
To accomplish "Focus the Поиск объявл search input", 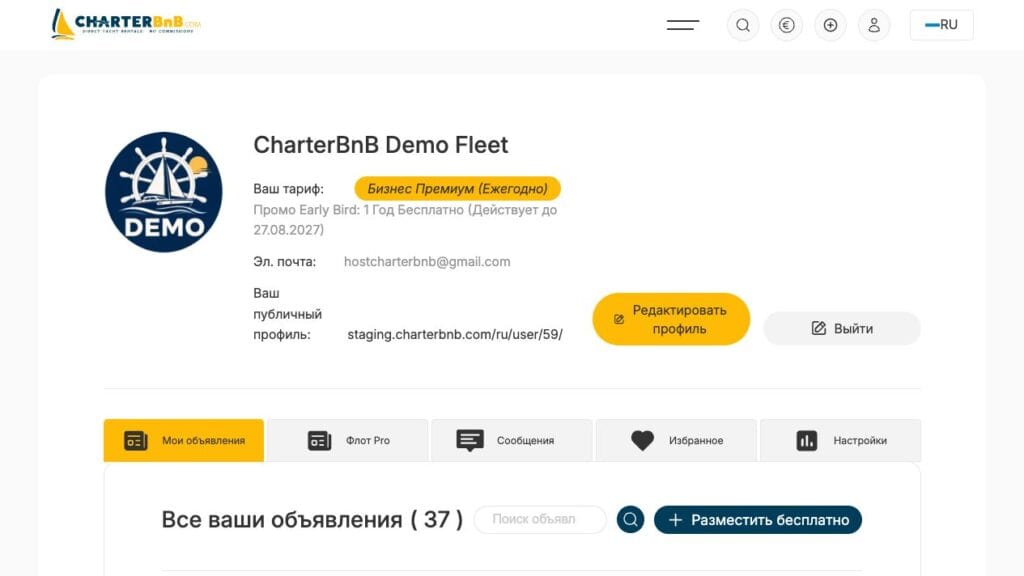I will (x=540, y=519).
